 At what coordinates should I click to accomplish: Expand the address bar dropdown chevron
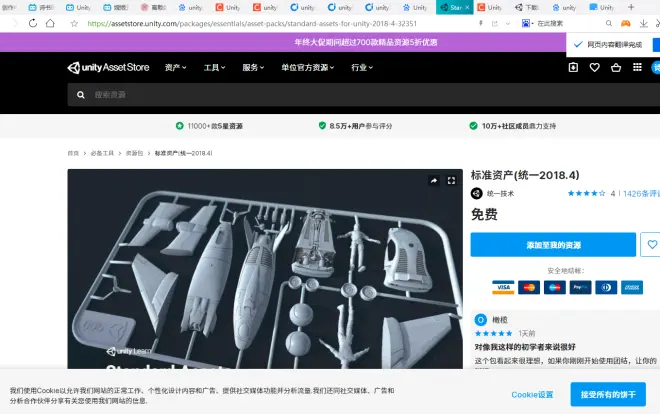click(508, 24)
